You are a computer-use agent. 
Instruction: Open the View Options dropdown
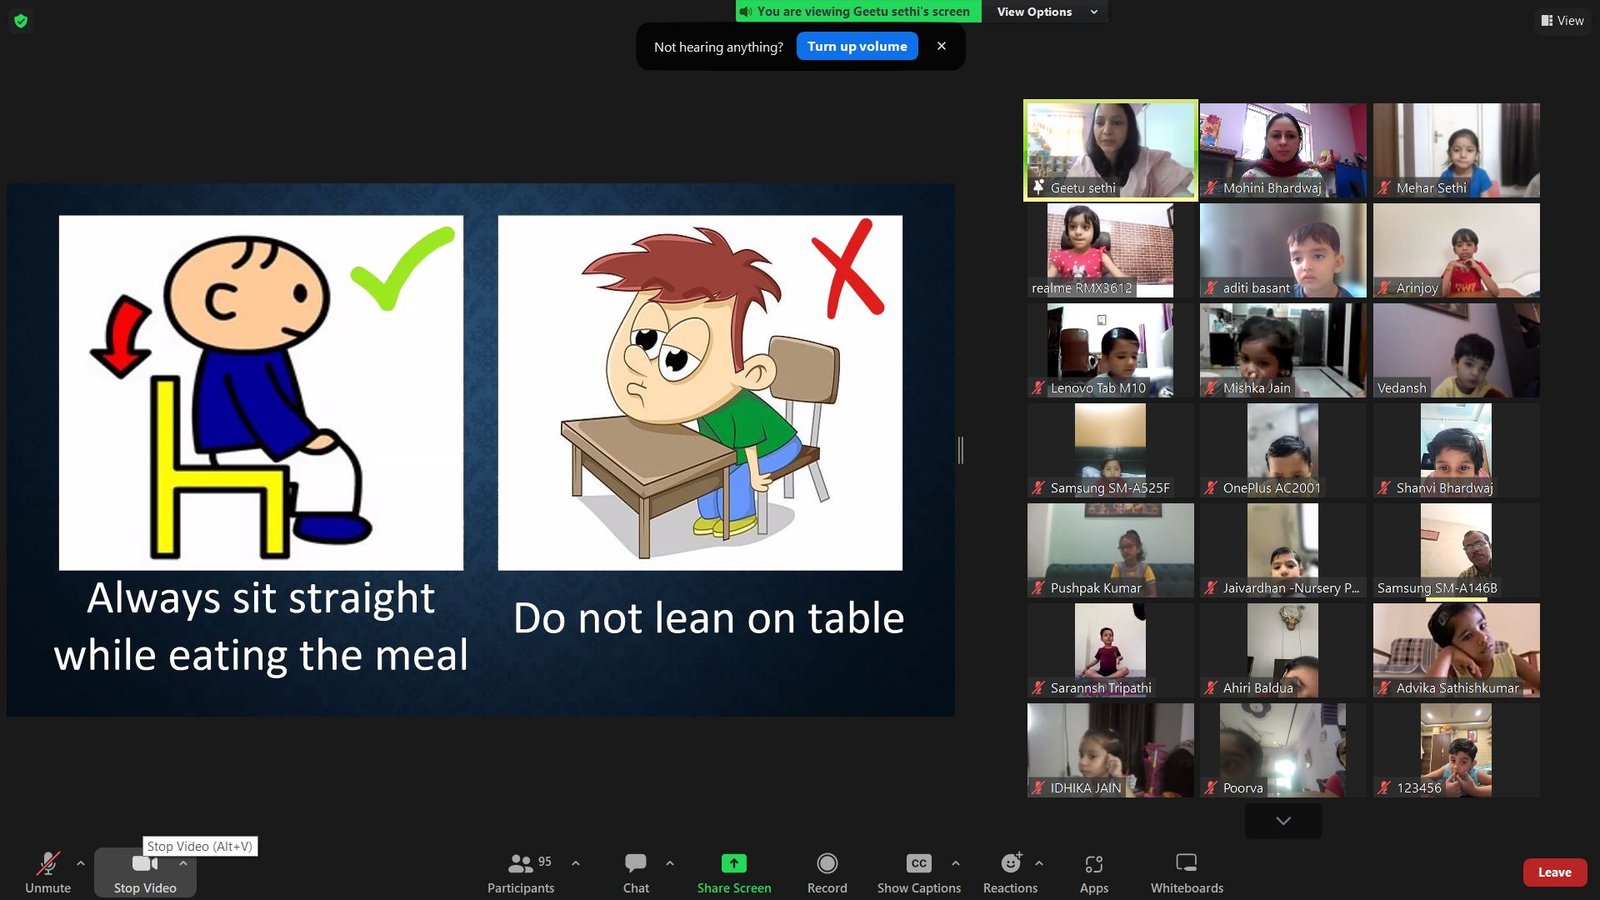tap(1047, 12)
